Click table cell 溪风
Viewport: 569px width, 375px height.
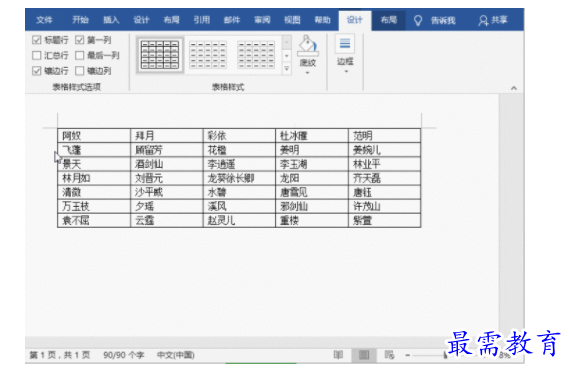click(x=239, y=207)
